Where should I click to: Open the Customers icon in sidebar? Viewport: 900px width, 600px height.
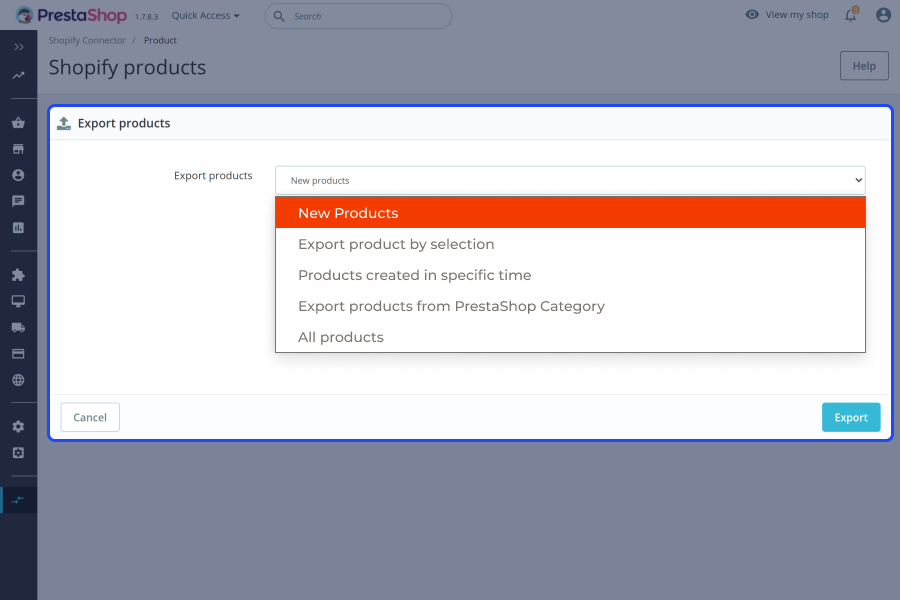[18, 175]
